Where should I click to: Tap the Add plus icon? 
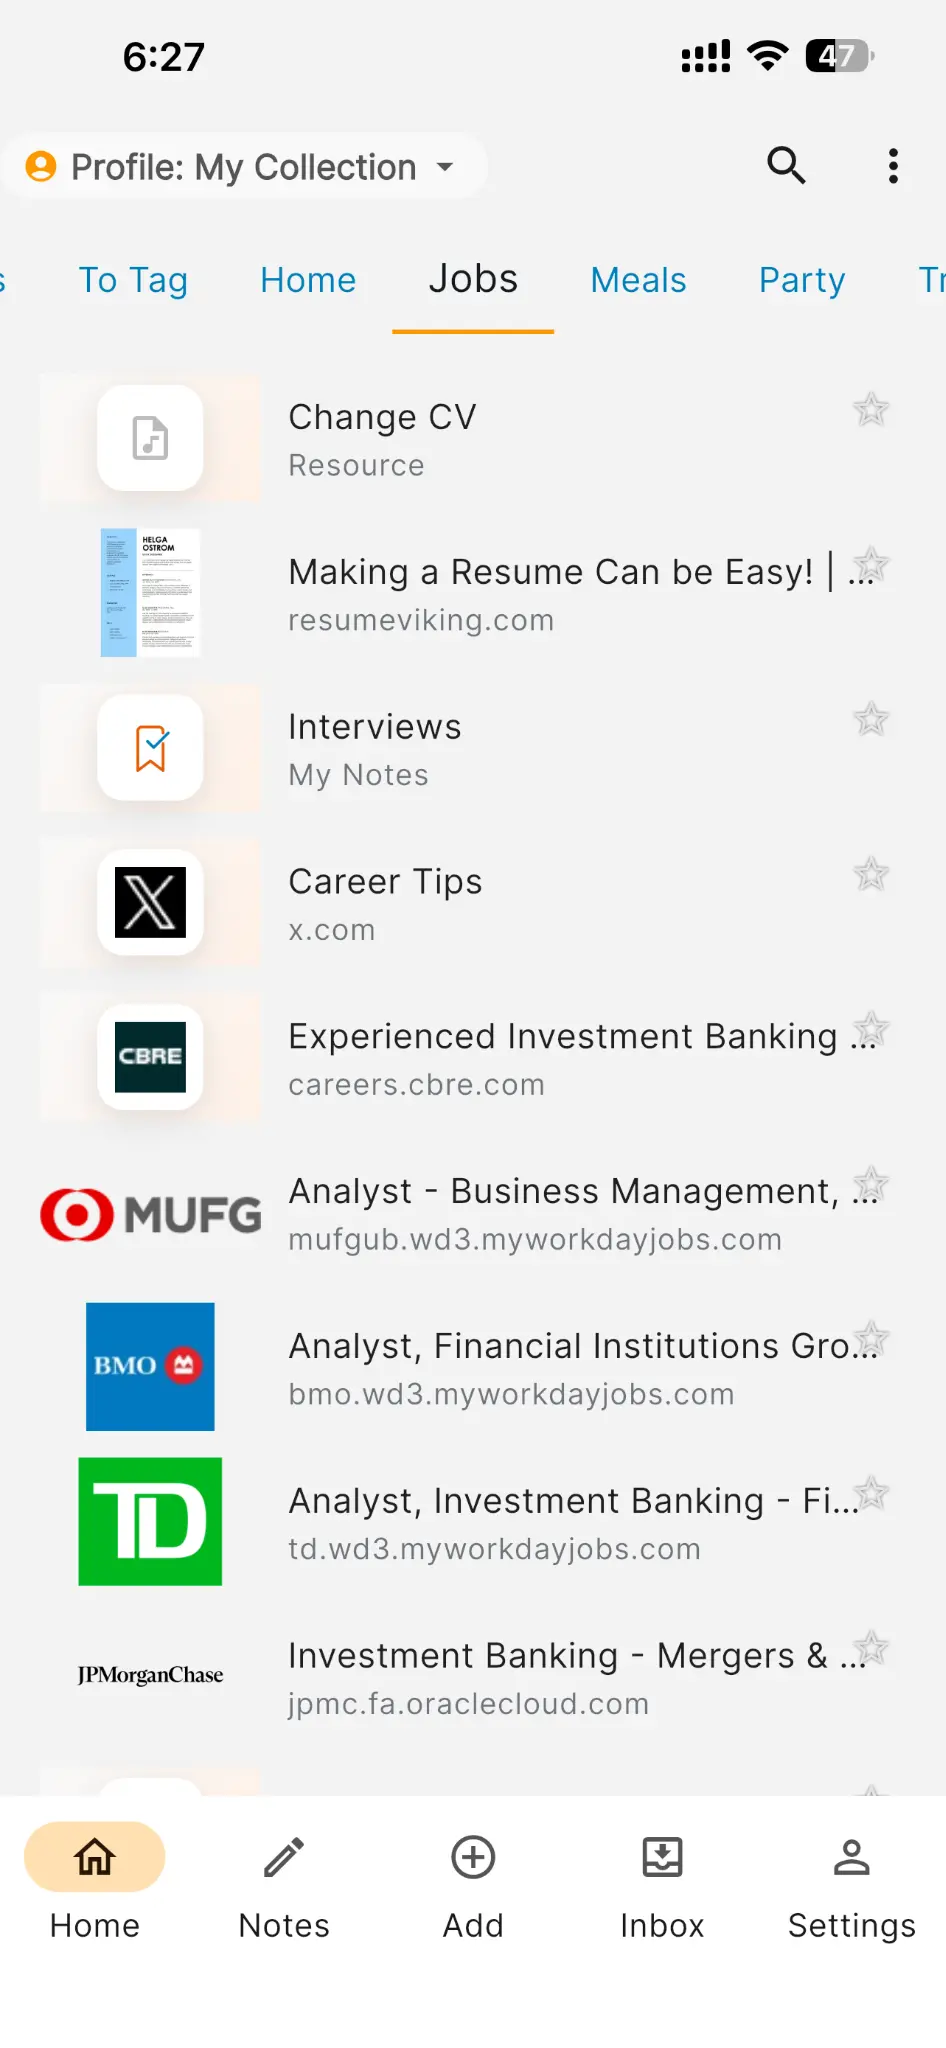pyautogui.click(x=473, y=1858)
